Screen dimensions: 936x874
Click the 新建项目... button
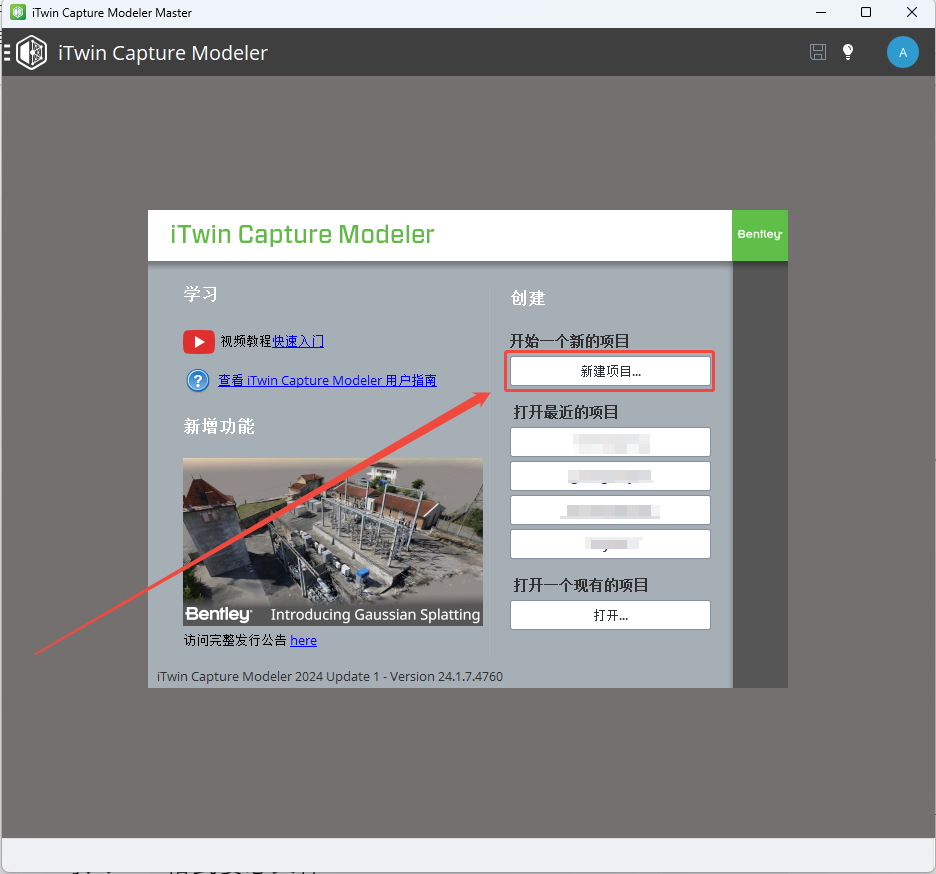point(610,371)
